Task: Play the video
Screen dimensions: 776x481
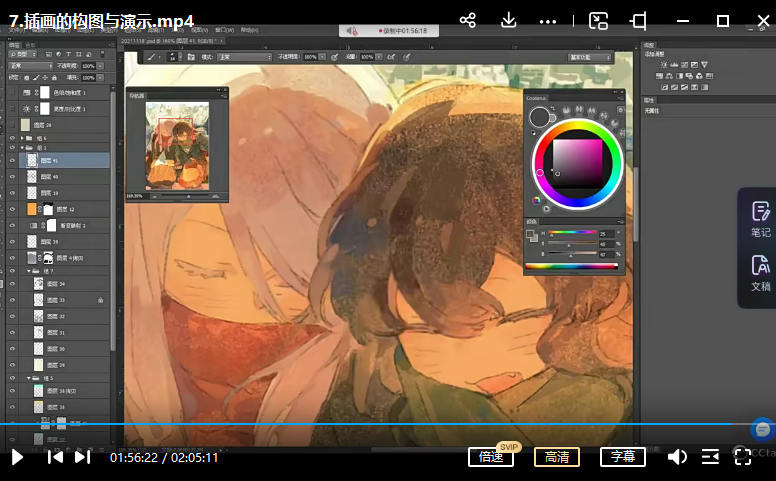Action: pos(17,457)
